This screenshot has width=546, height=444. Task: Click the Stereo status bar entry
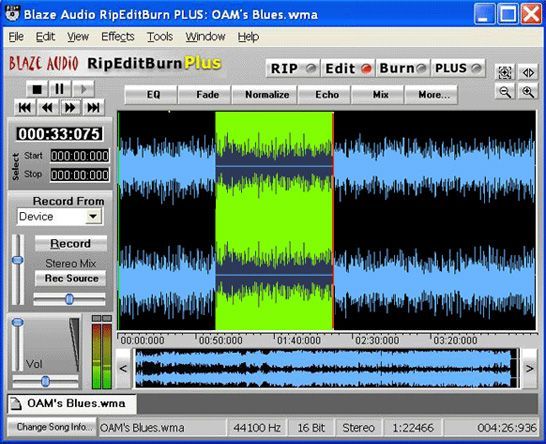[359, 428]
